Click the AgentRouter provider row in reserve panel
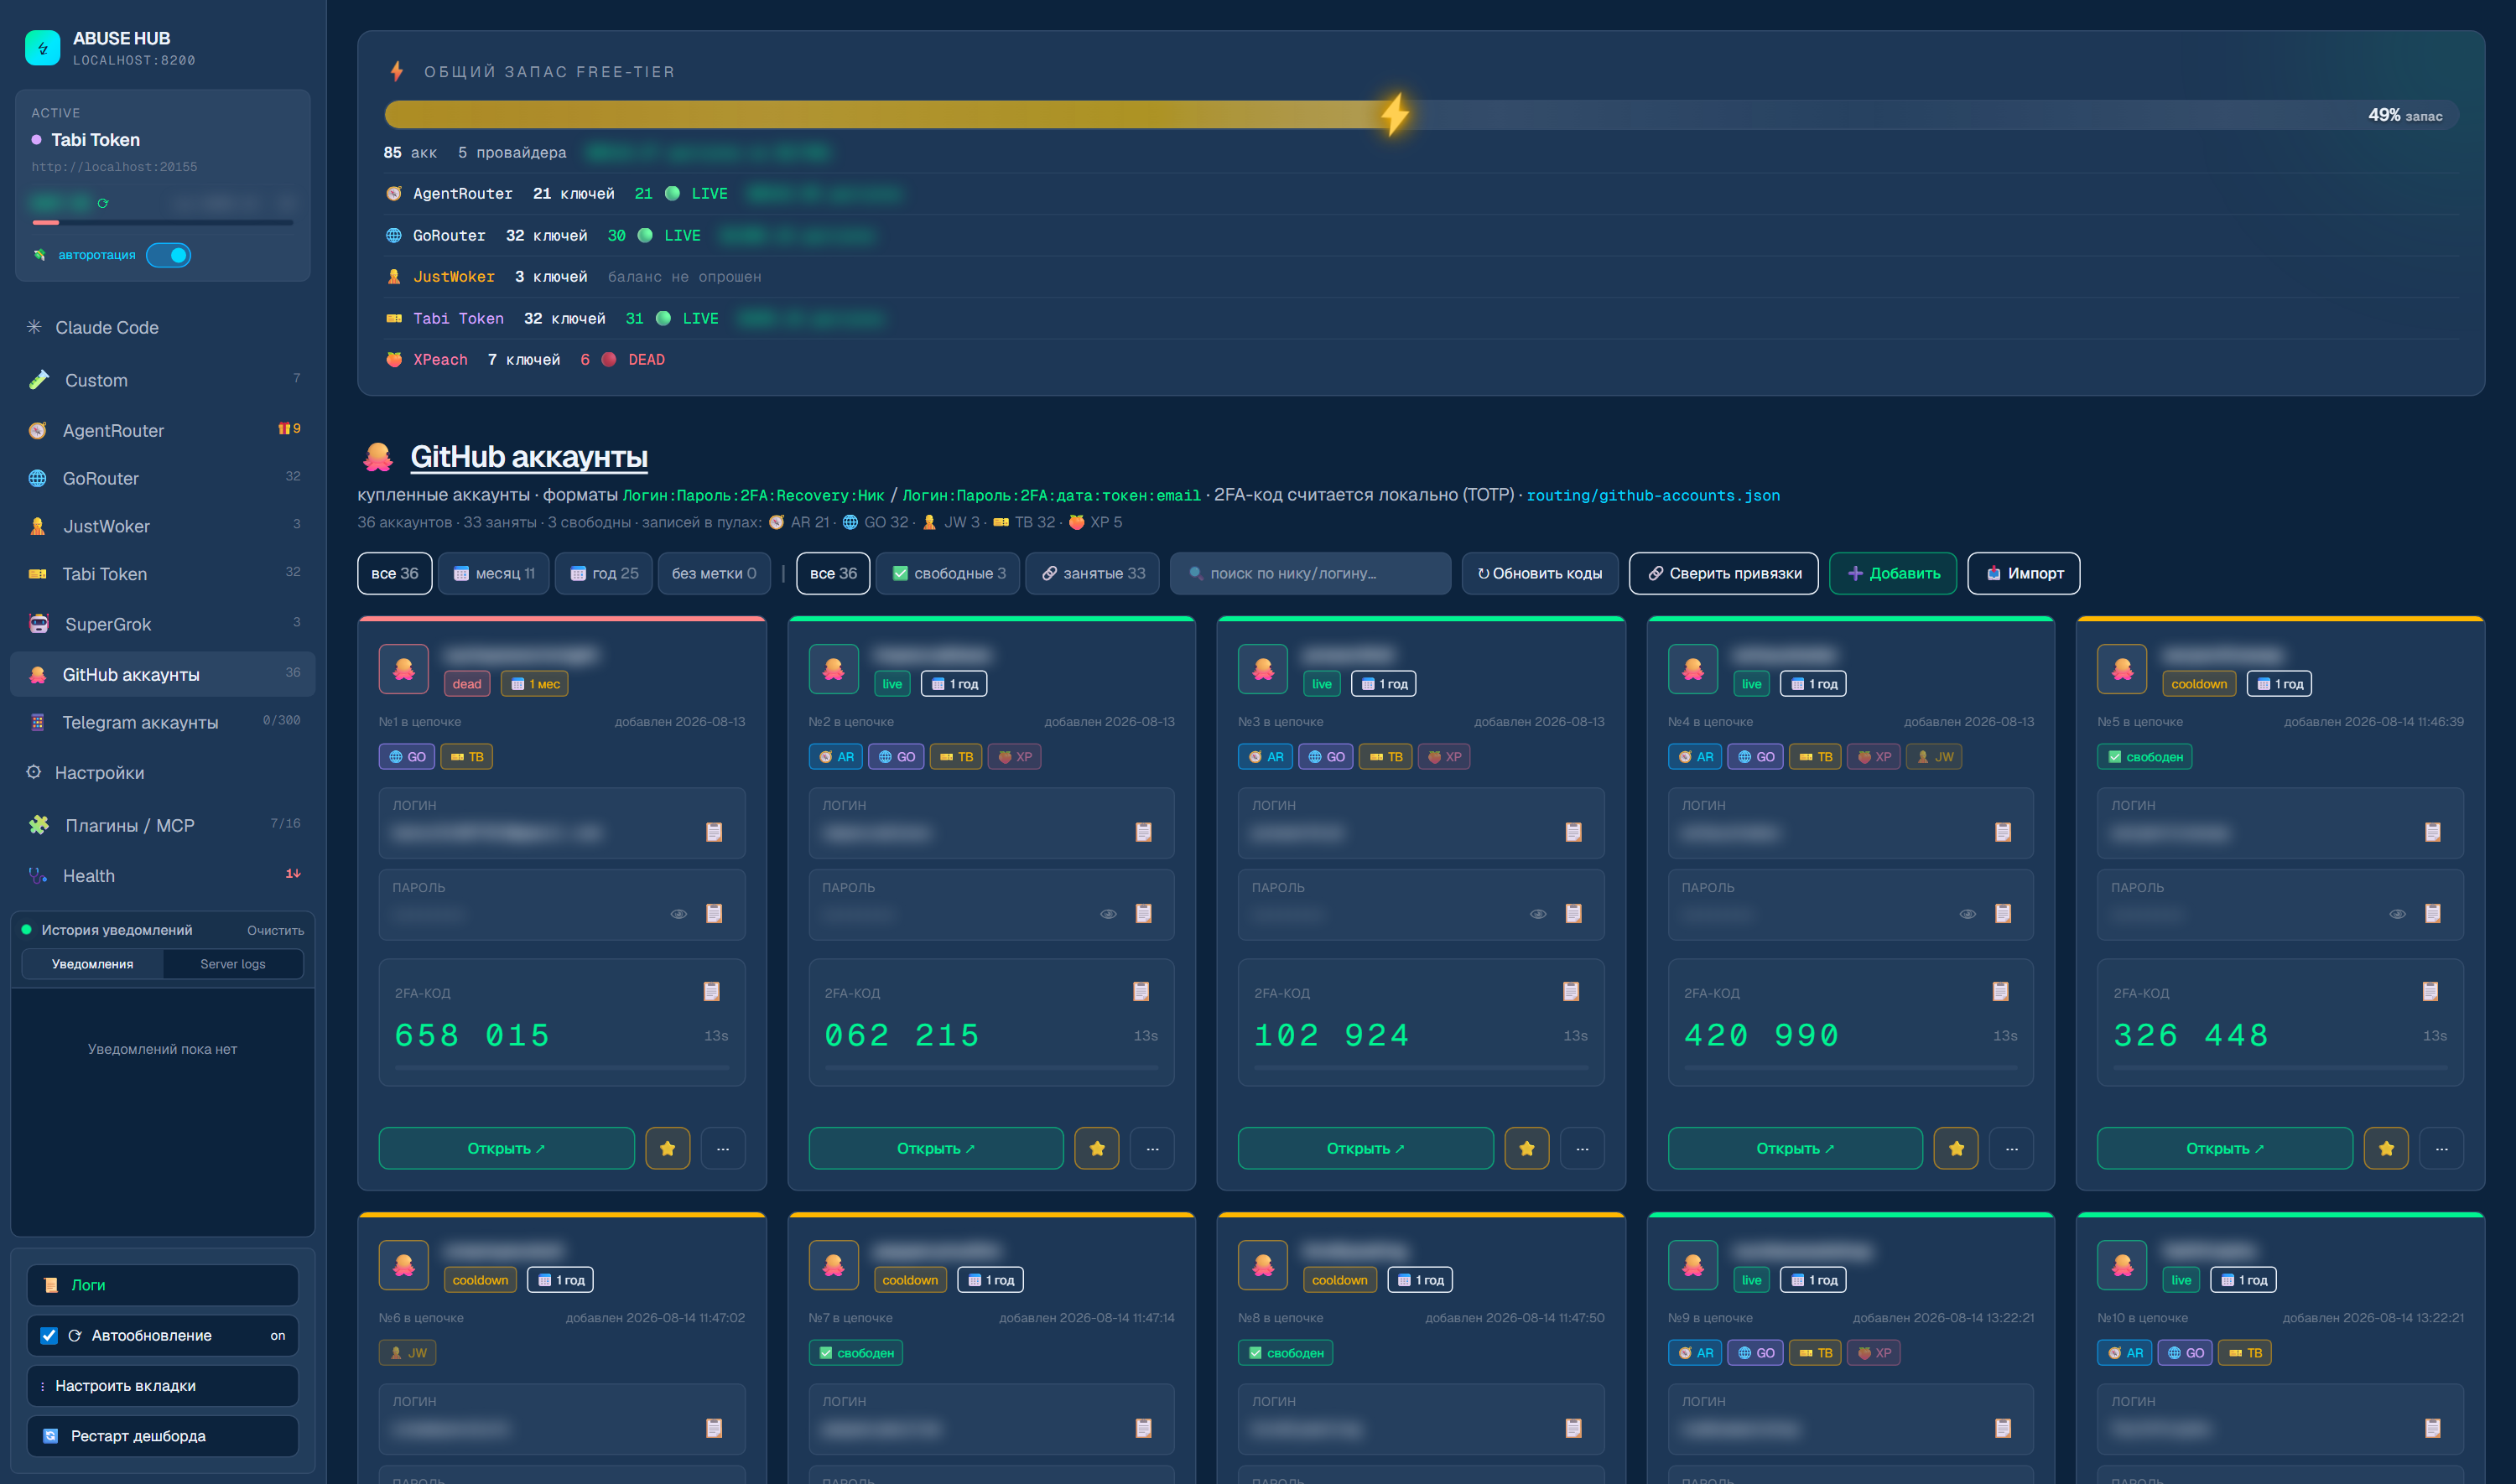The image size is (2516, 1484). (x=1421, y=194)
